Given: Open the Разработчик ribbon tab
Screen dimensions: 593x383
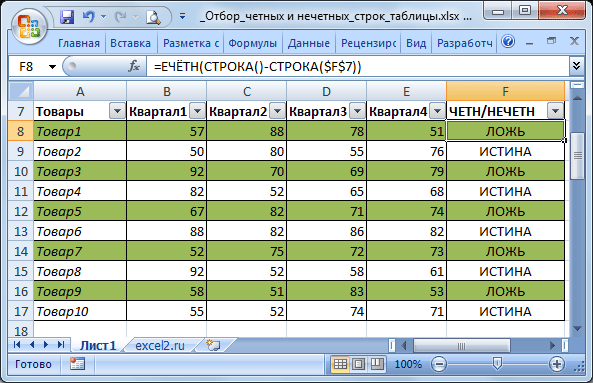Looking at the screenshot, I should pyautogui.click(x=464, y=43).
